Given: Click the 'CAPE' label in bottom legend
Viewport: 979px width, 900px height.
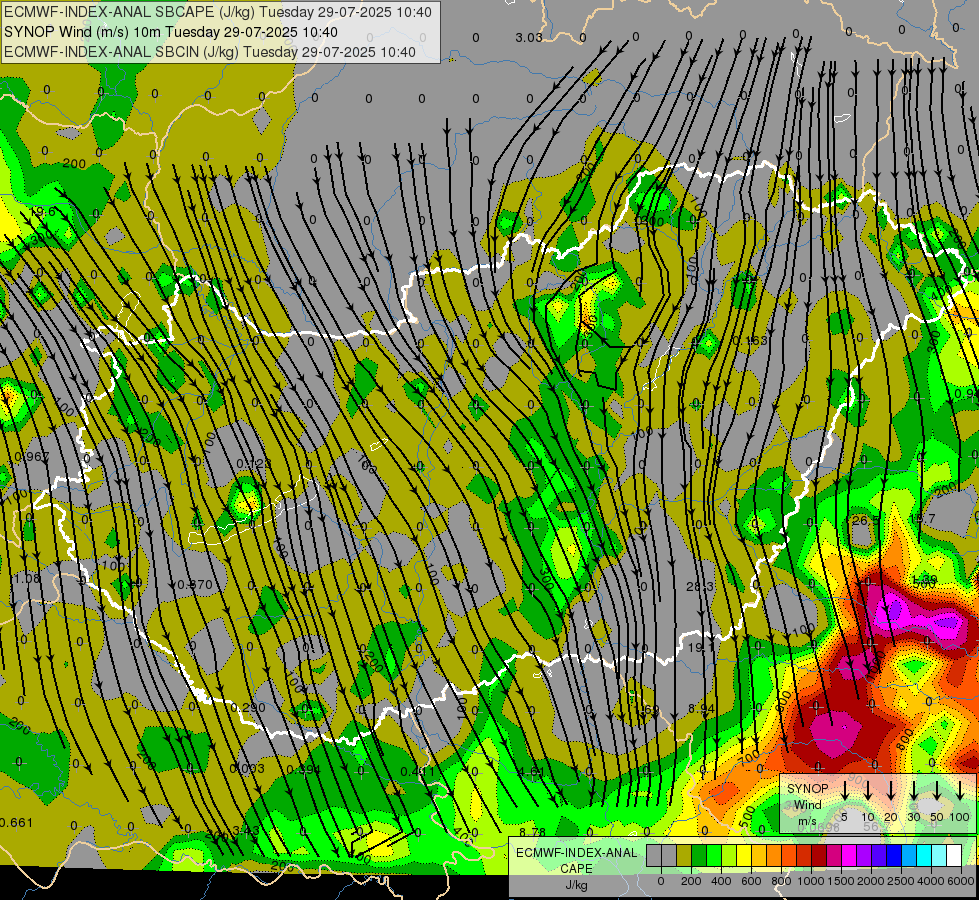Looking at the screenshot, I should pyautogui.click(x=576, y=869).
